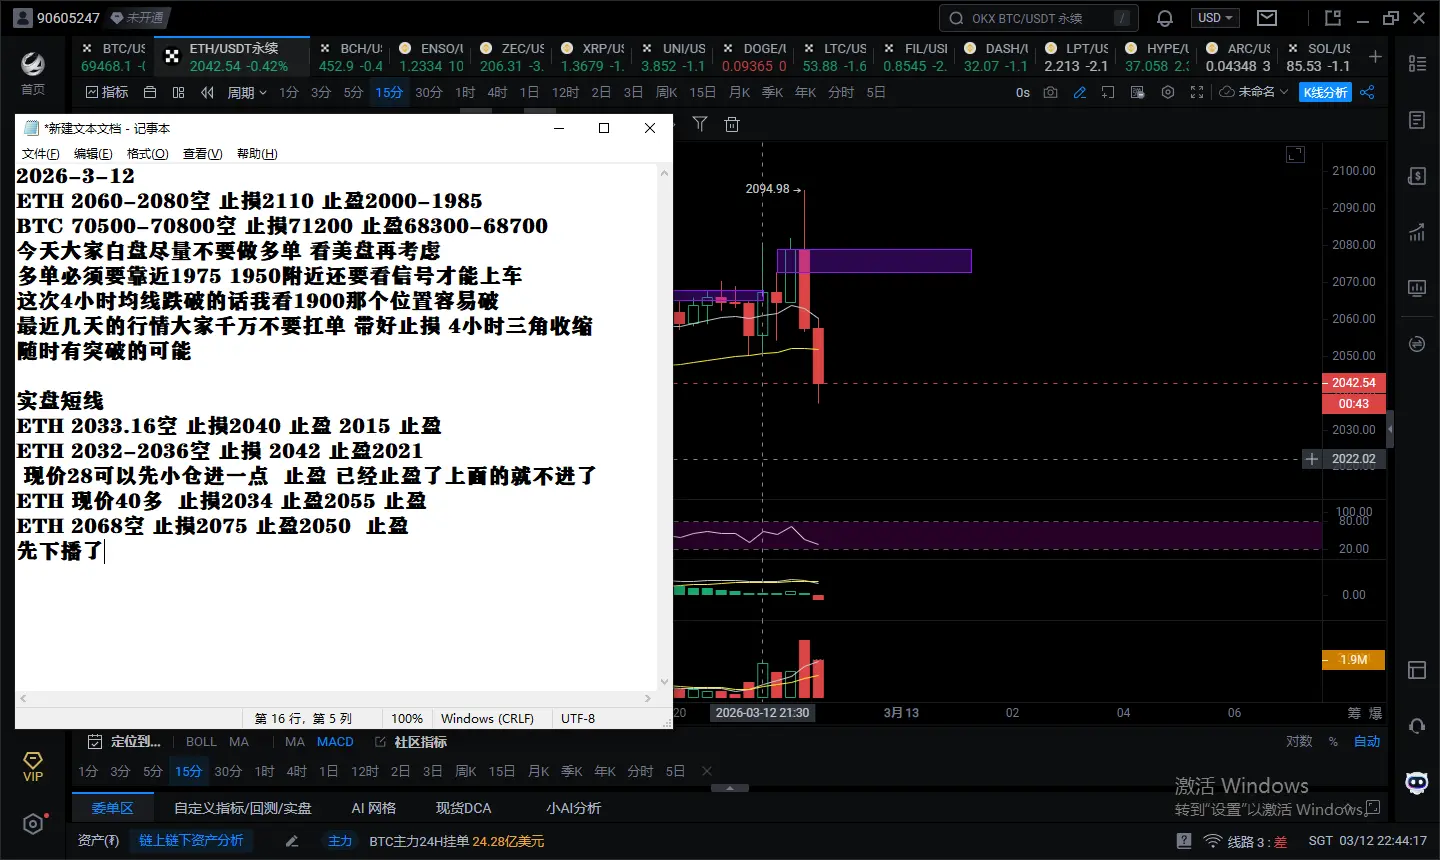Open chart settings hexagon icon
The width and height of the screenshot is (1440, 860).
click(1167, 92)
